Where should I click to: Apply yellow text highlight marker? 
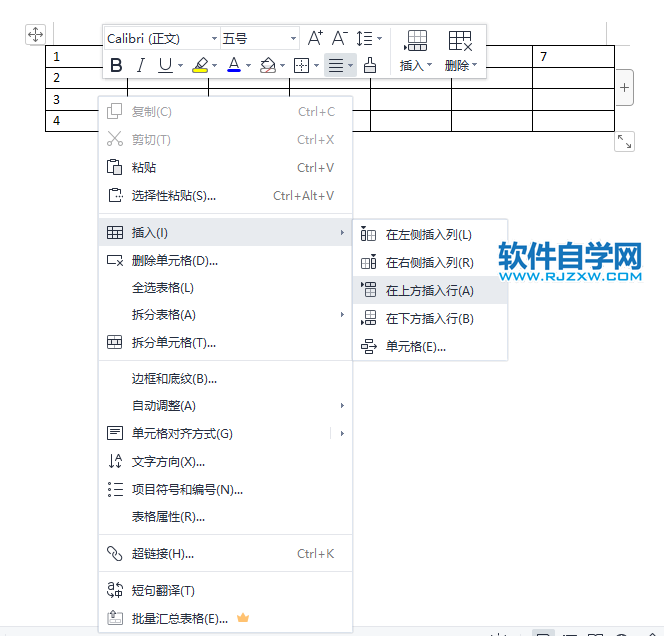click(x=200, y=65)
